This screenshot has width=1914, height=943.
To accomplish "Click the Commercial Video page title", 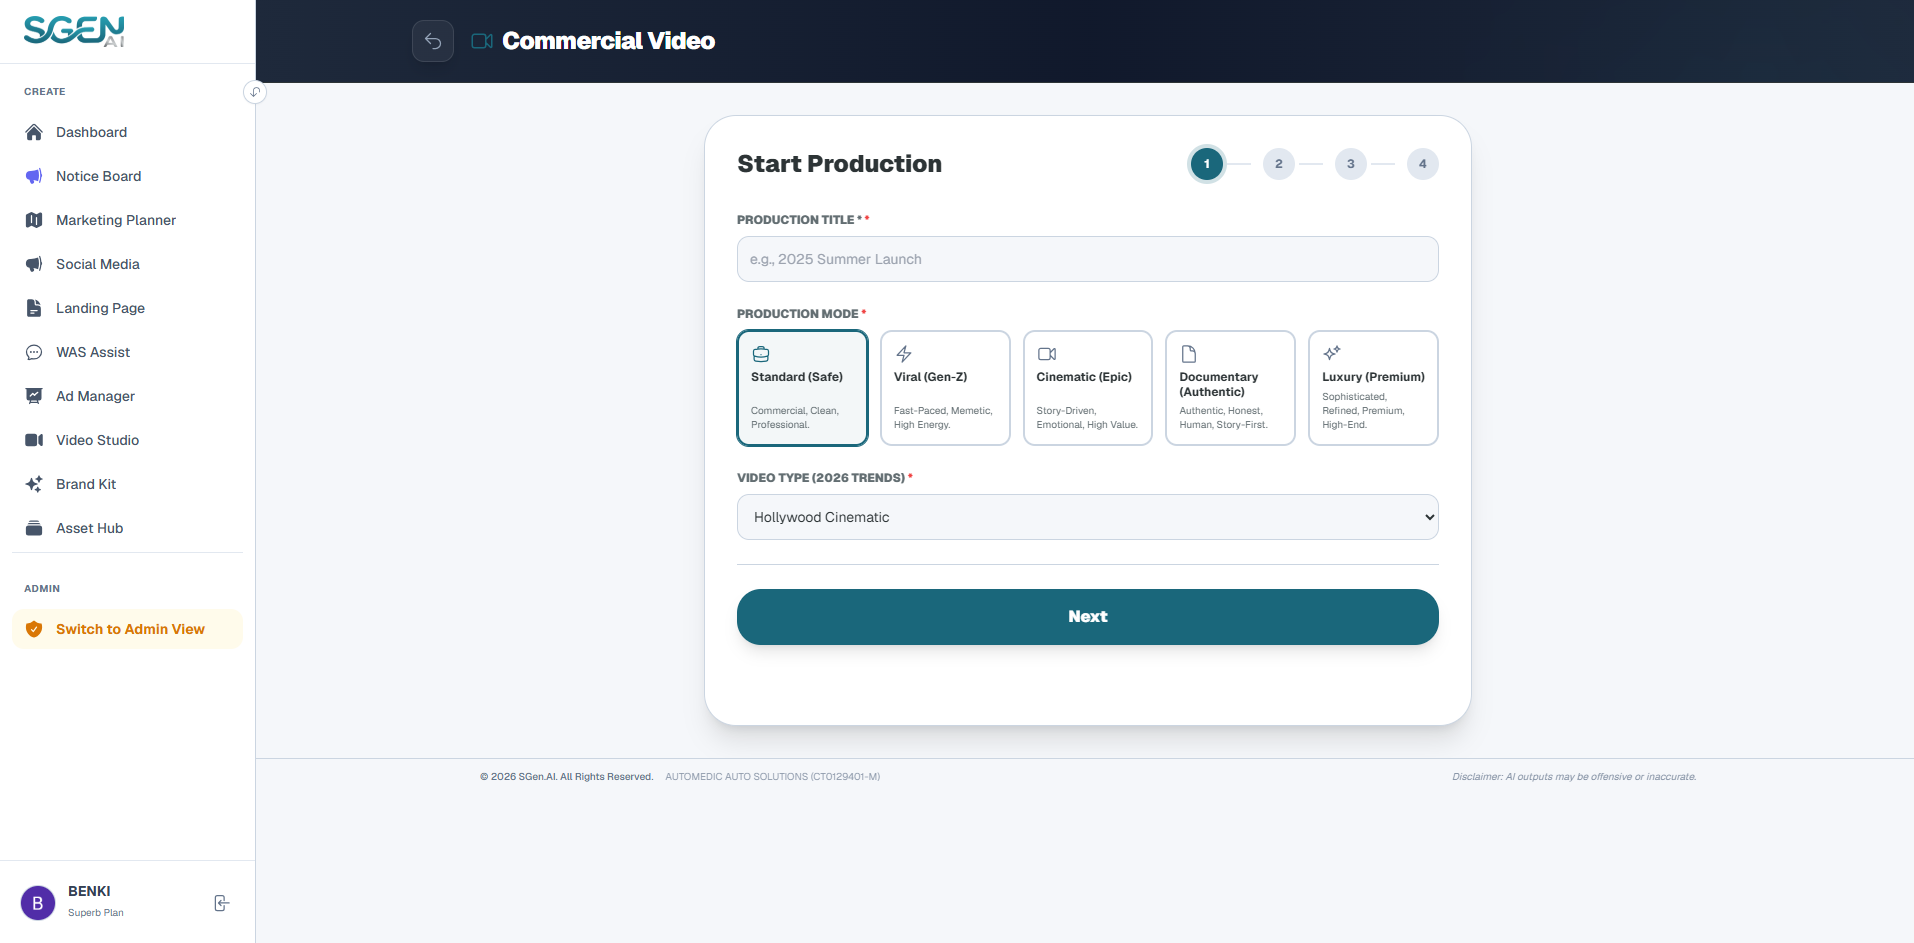I will click(x=608, y=41).
